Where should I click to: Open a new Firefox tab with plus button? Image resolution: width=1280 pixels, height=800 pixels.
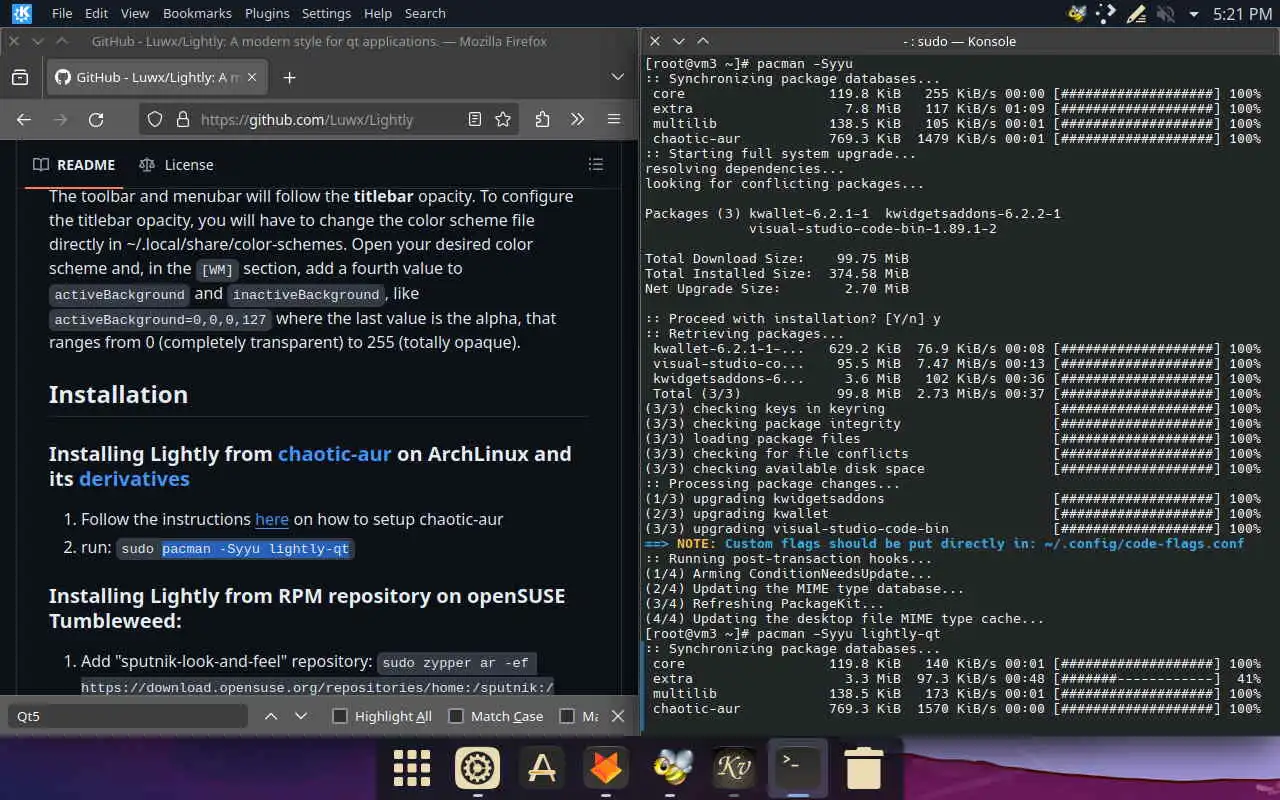(289, 77)
